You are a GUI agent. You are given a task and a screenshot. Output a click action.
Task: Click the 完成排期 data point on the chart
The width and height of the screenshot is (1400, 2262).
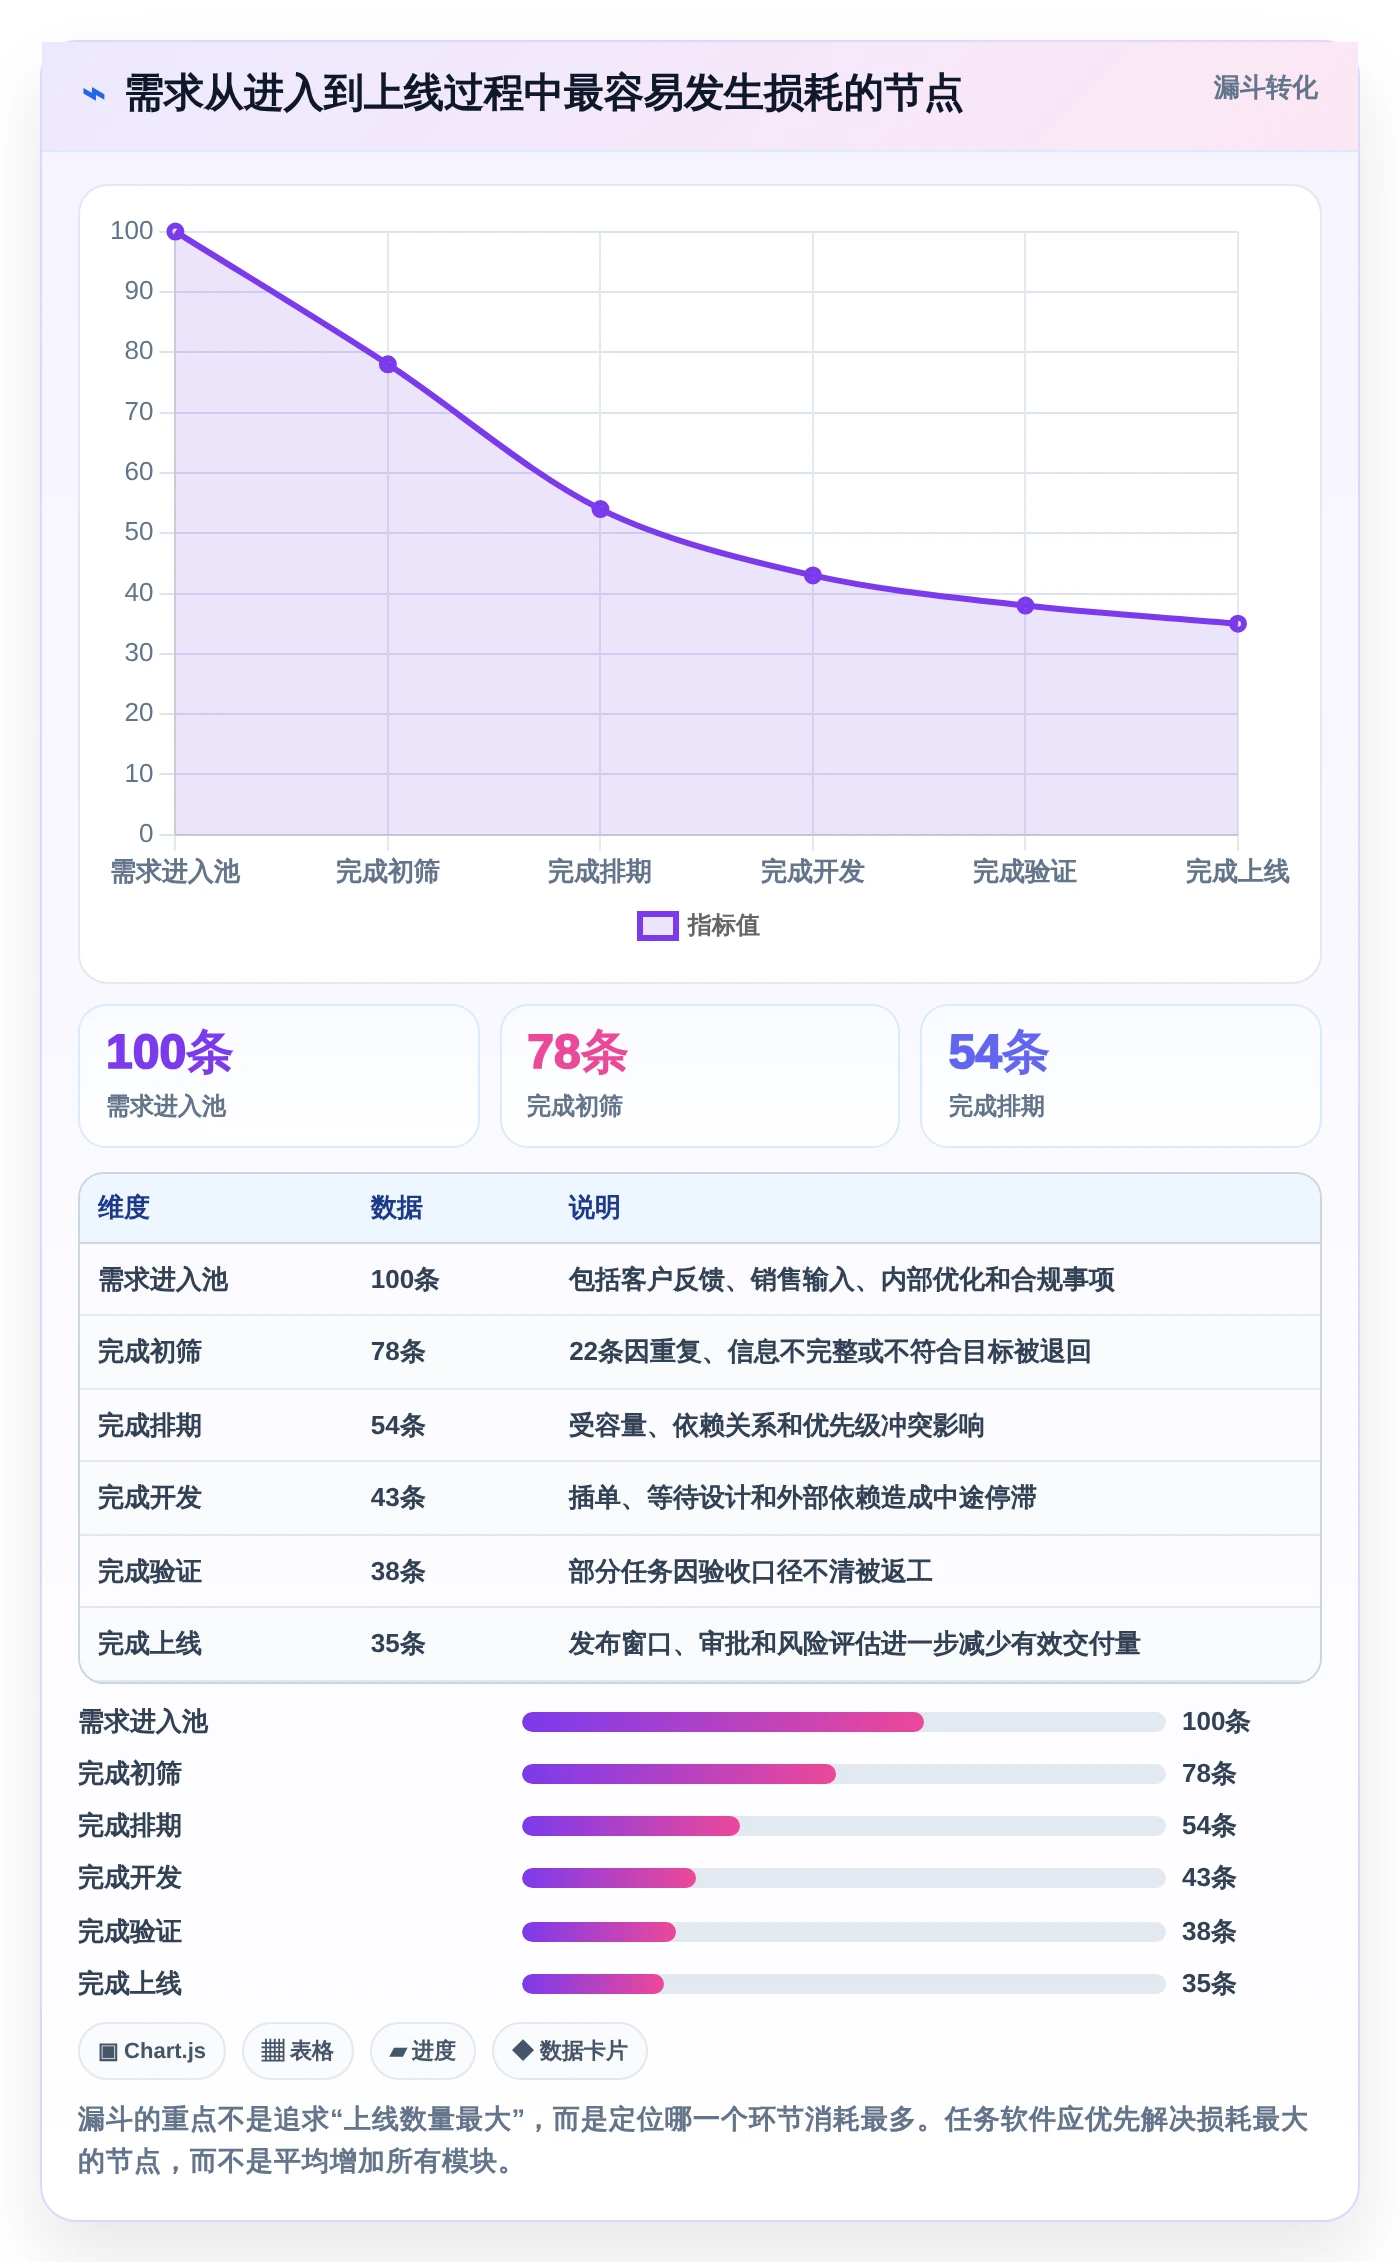[x=600, y=509]
